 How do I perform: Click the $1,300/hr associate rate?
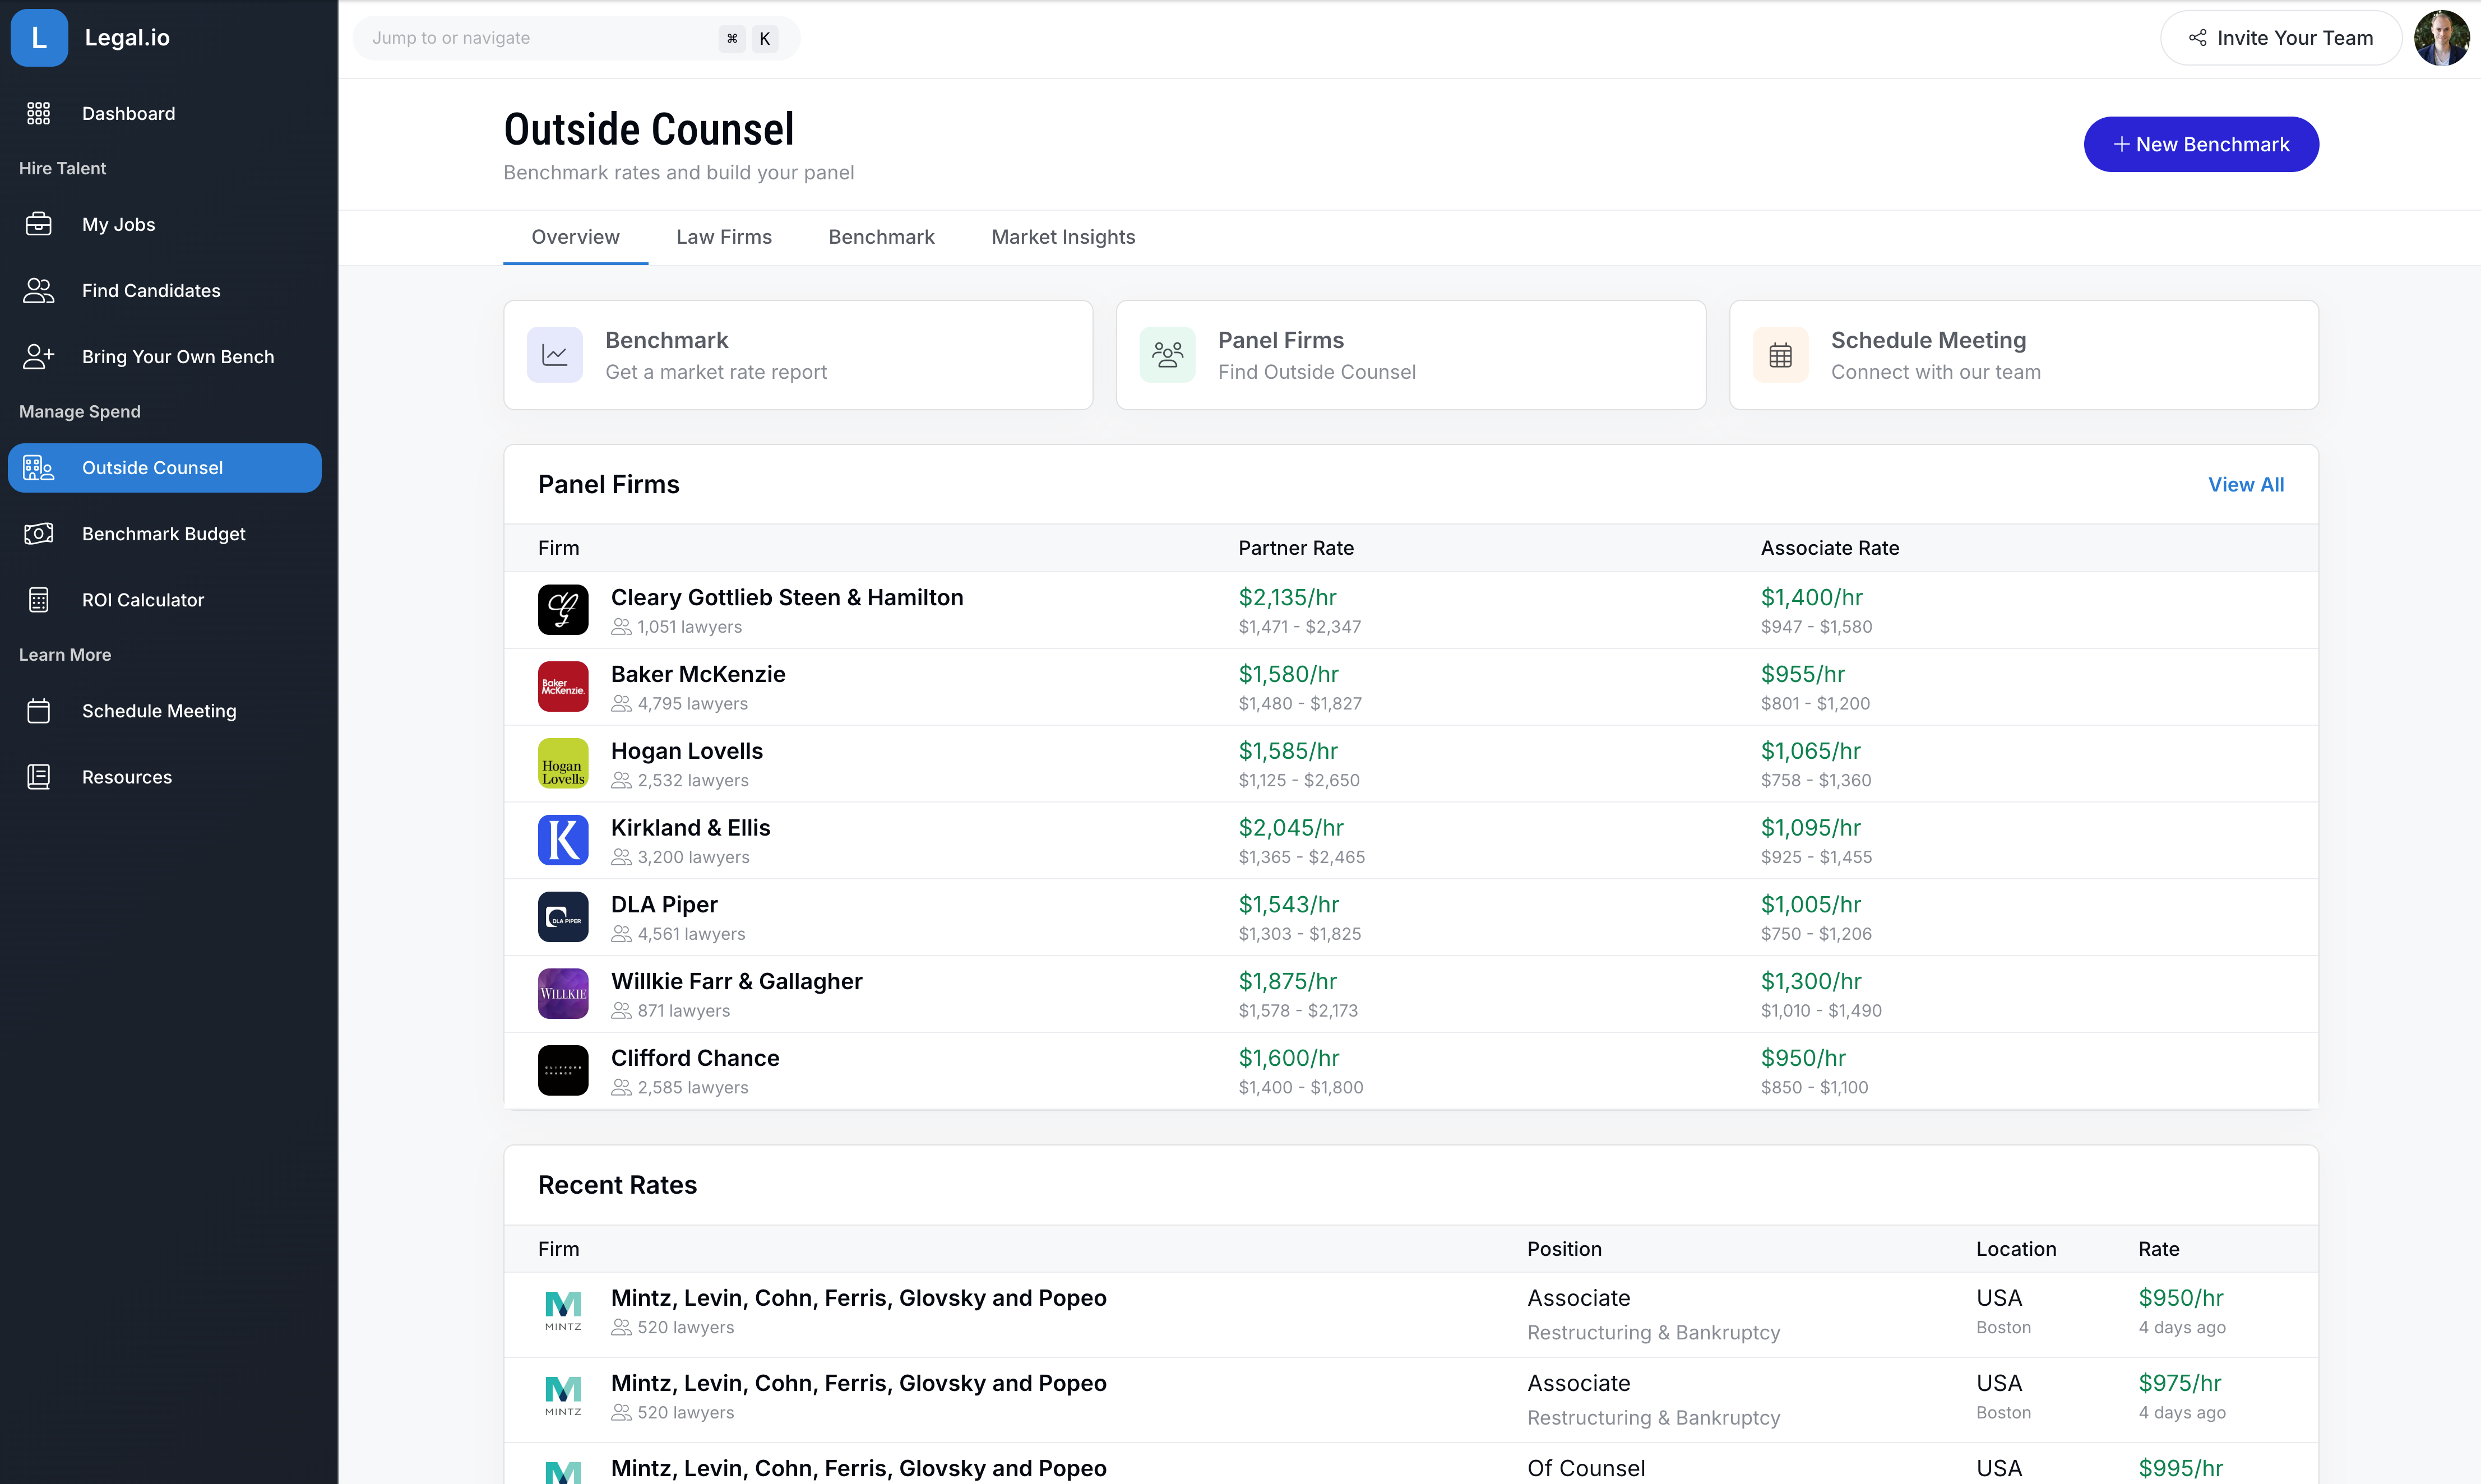[x=1811, y=982]
